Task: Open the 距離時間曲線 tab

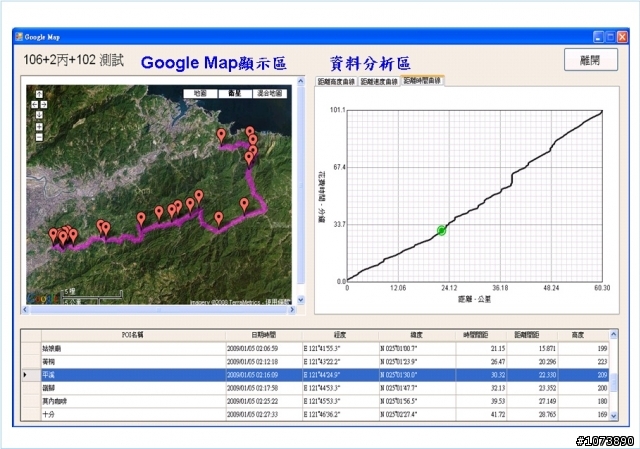Action: [422, 81]
